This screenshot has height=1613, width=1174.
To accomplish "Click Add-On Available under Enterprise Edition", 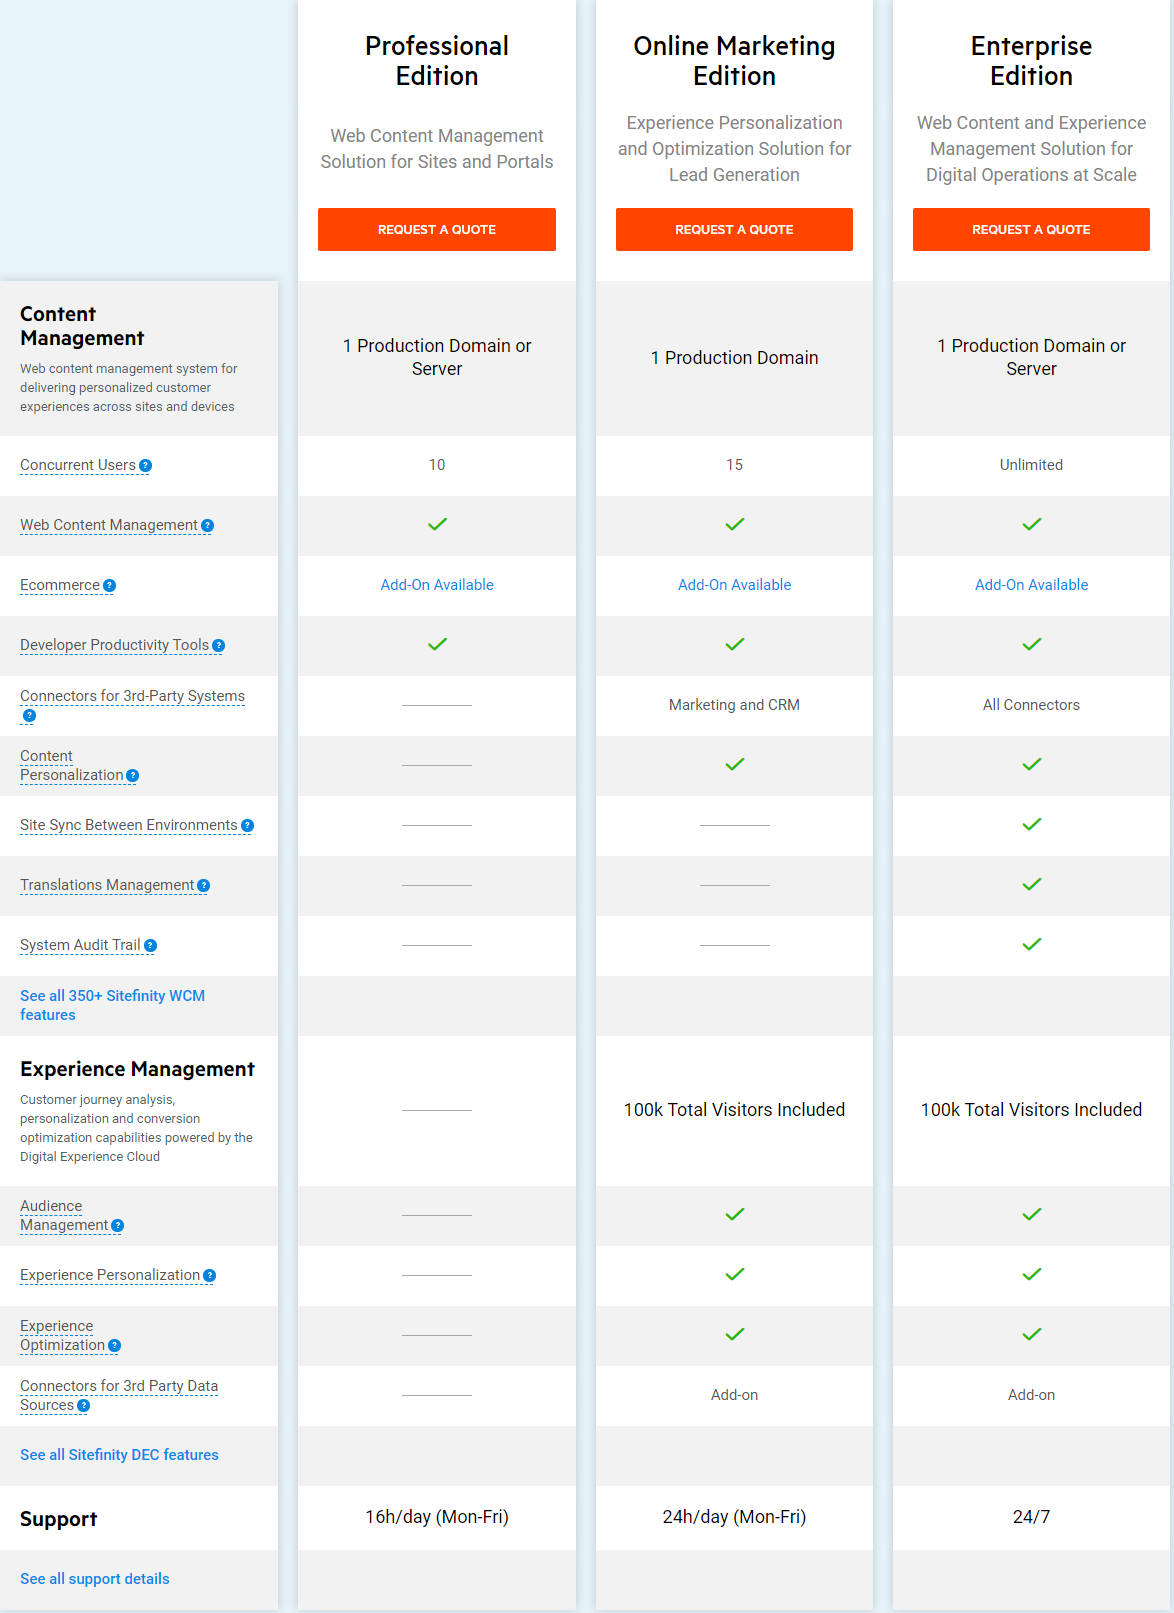I will click(x=1031, y=584).
